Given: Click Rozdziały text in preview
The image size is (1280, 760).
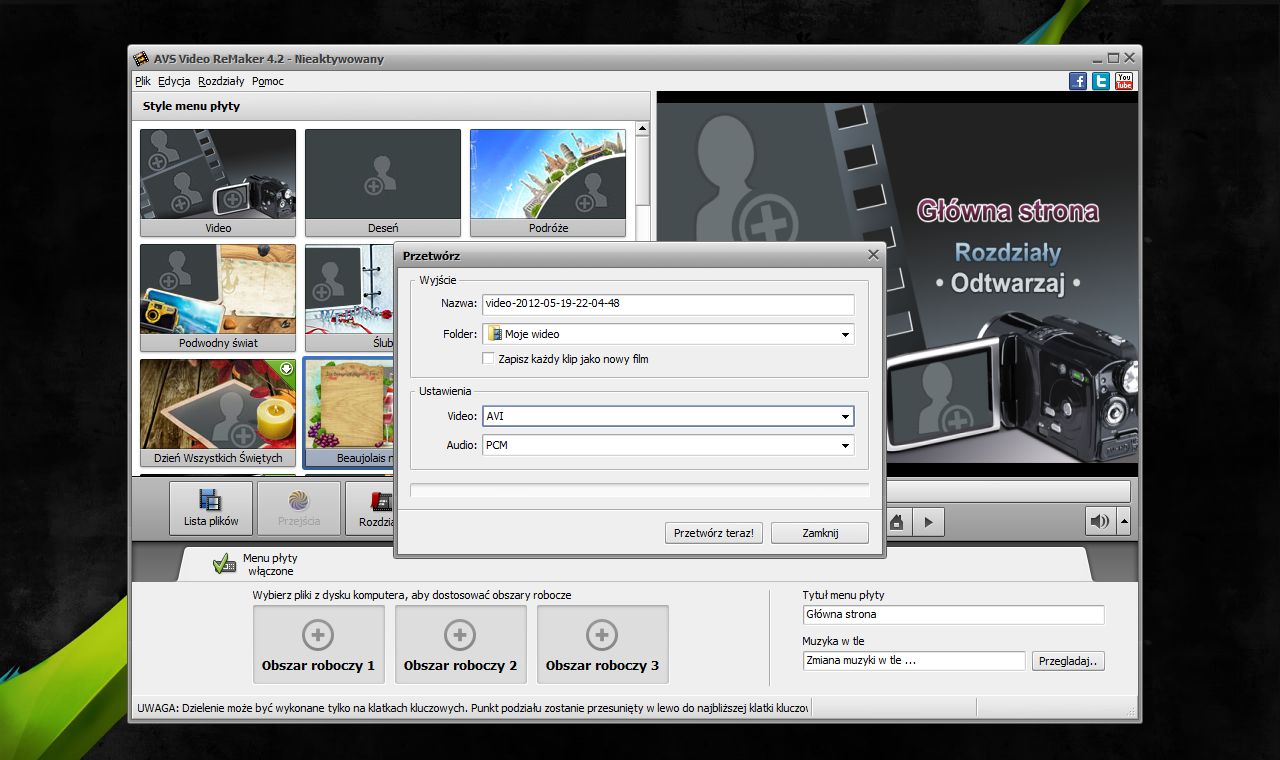Looking at the screenshot, I should tap(1007, 251).
